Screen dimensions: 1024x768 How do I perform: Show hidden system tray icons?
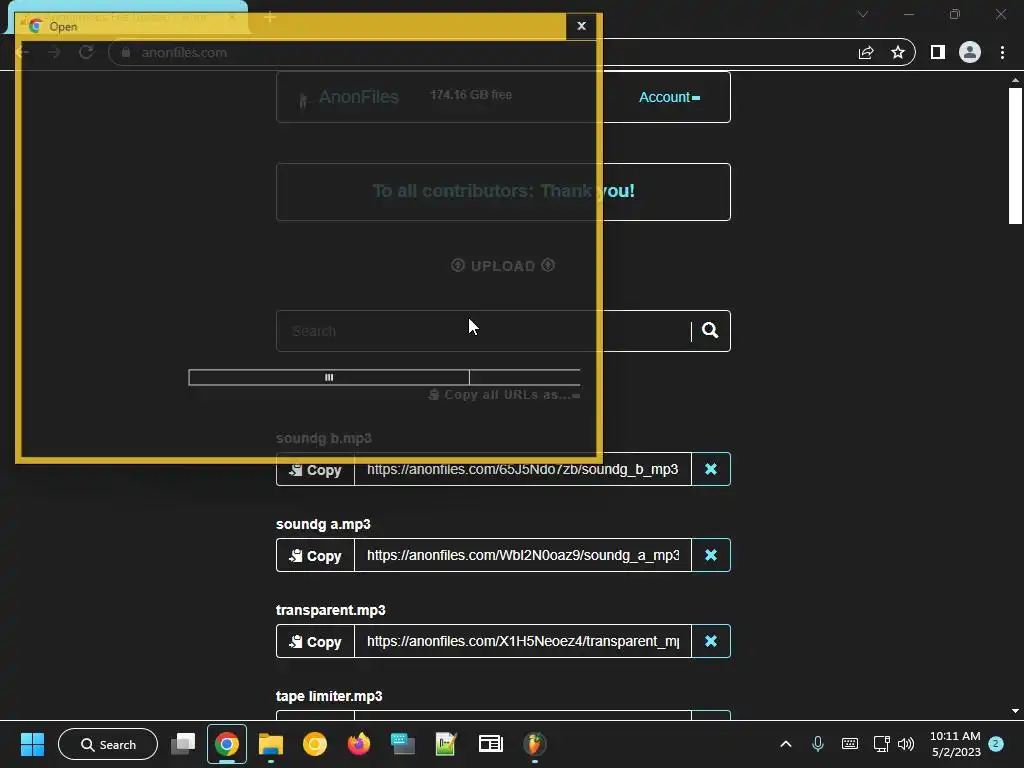[x=786, y=744]
